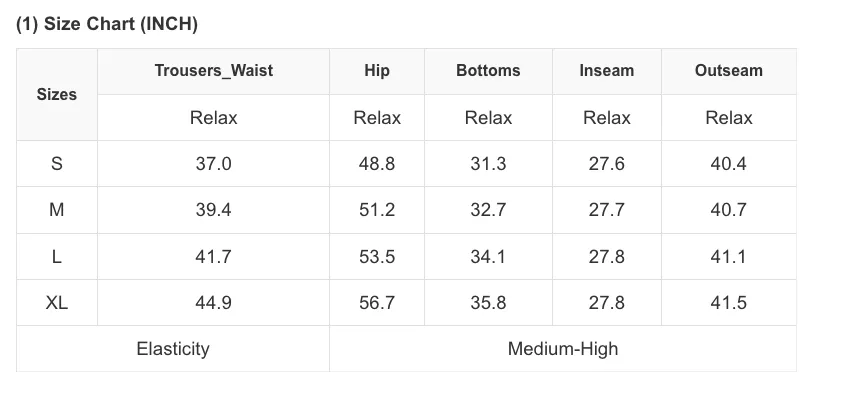Select the M size row label

click(57, 210)
